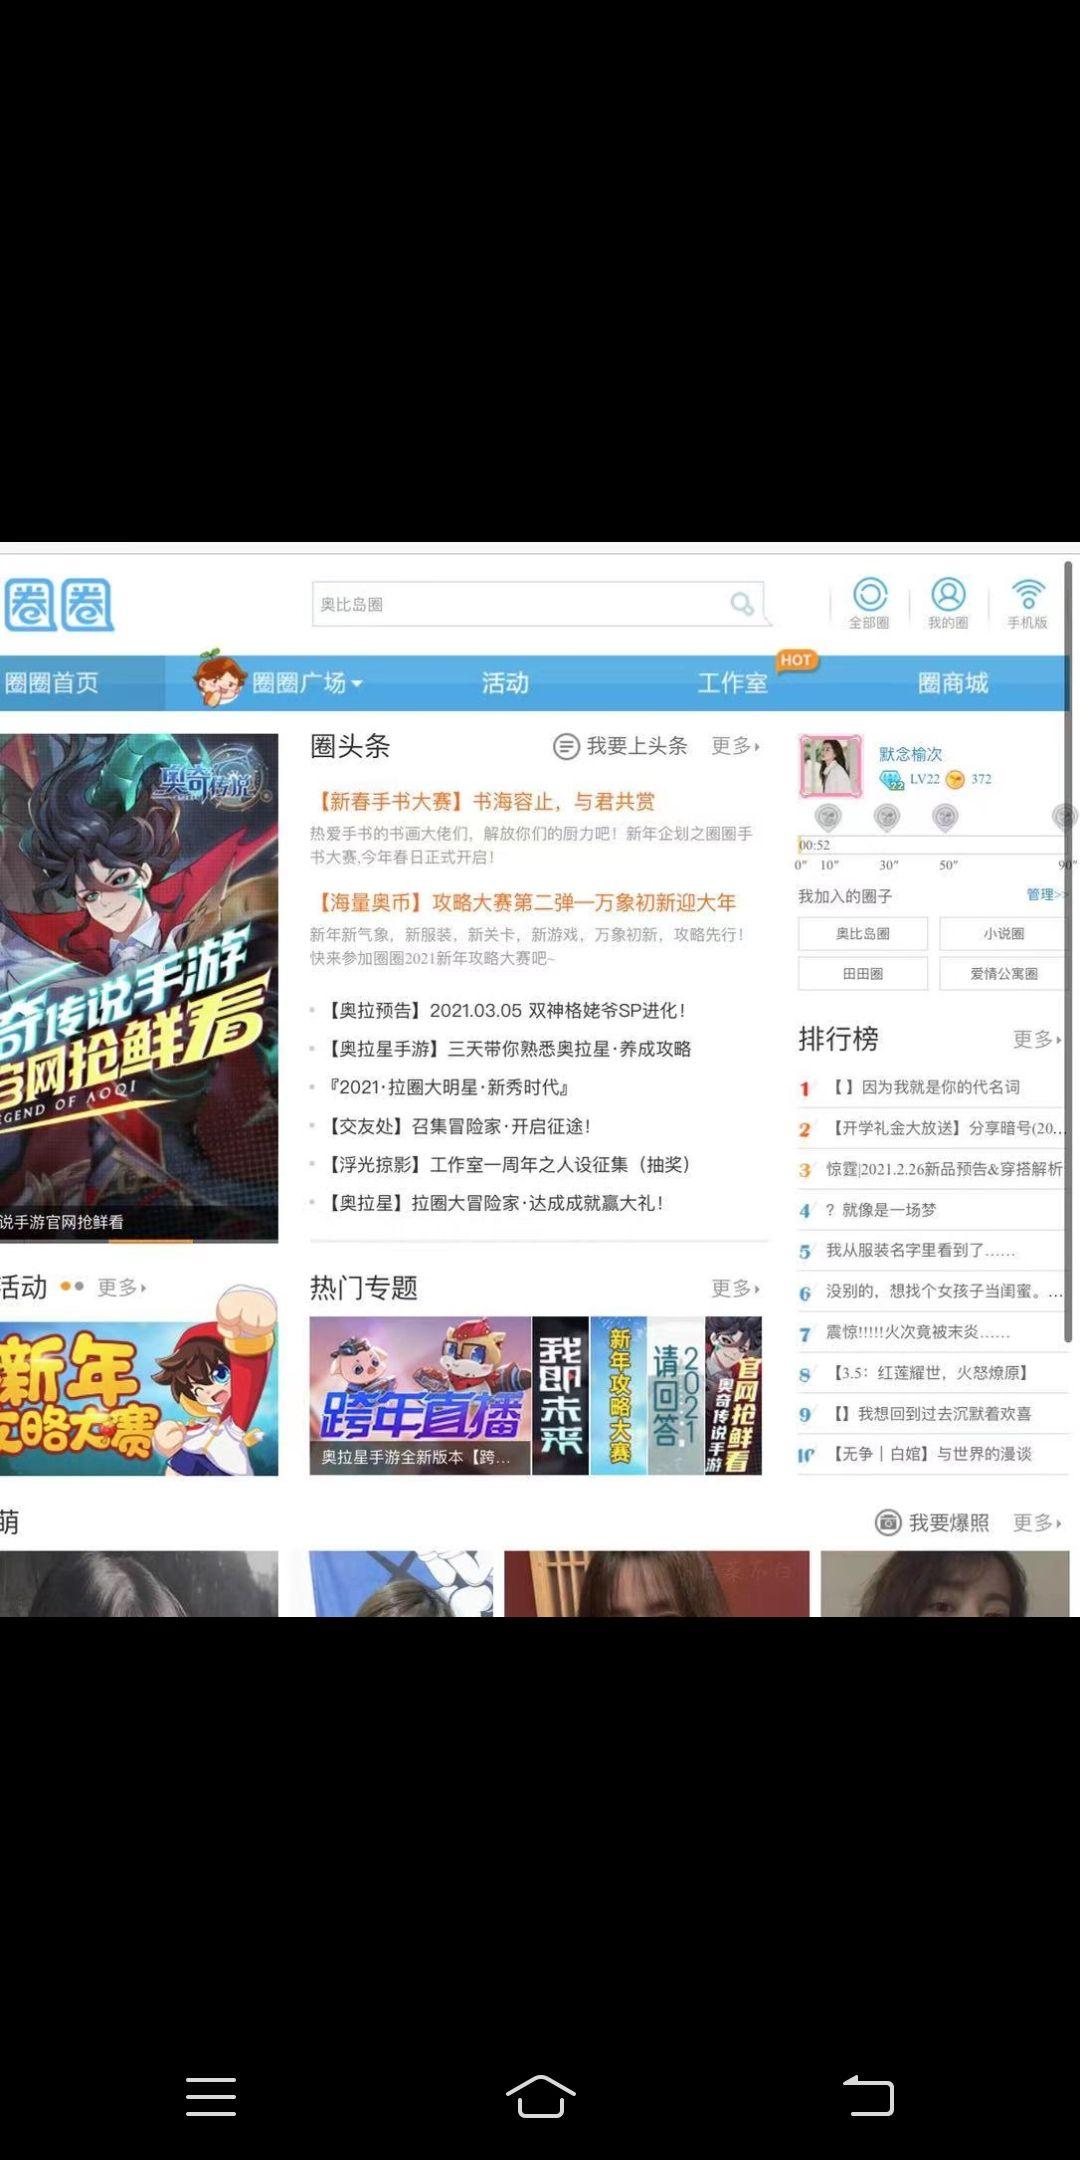The image size is (1080, 2160).
Task: Open the 圈商城 navigation tab
Action: pos(952,683)
